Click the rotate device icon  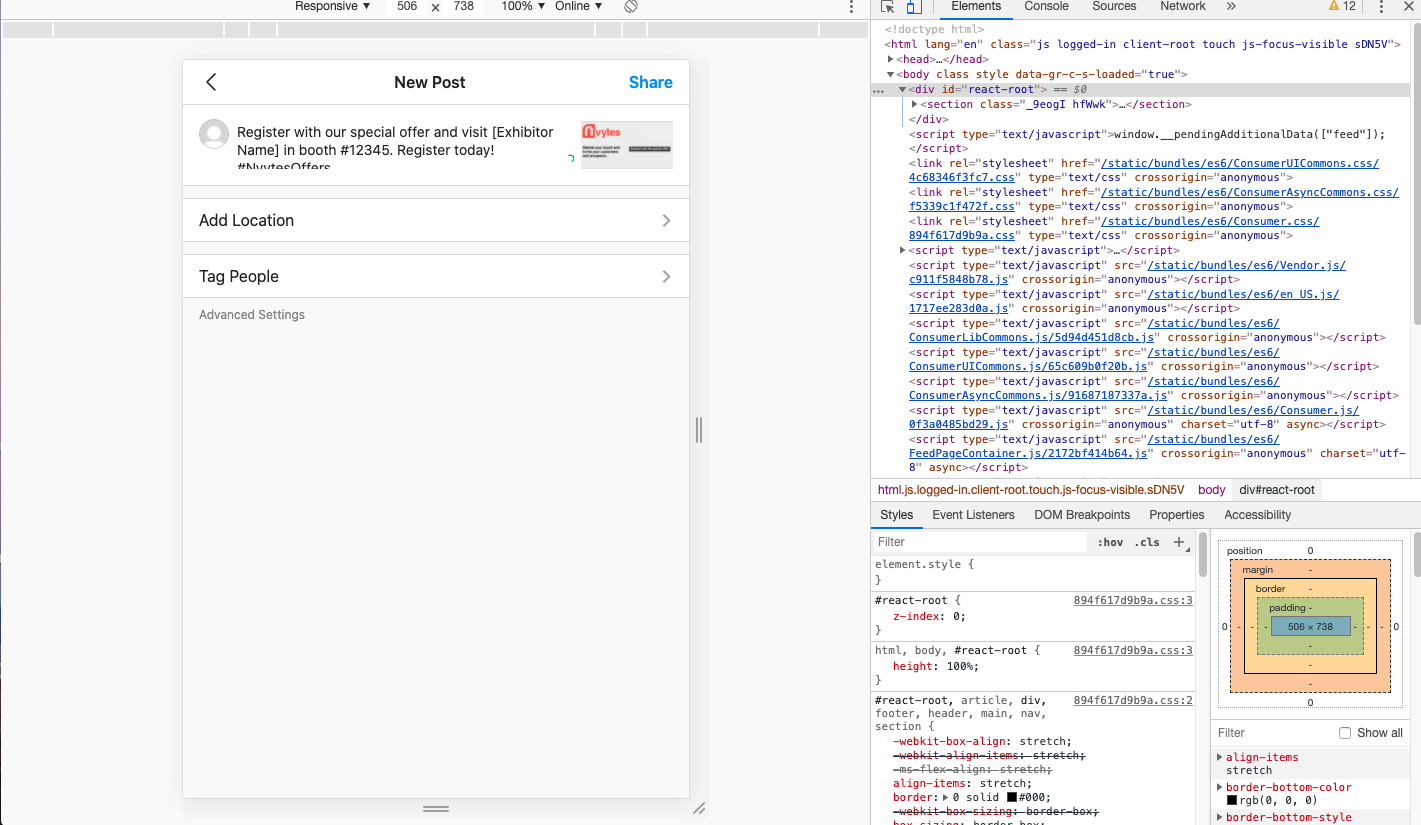tap(631, 6)
